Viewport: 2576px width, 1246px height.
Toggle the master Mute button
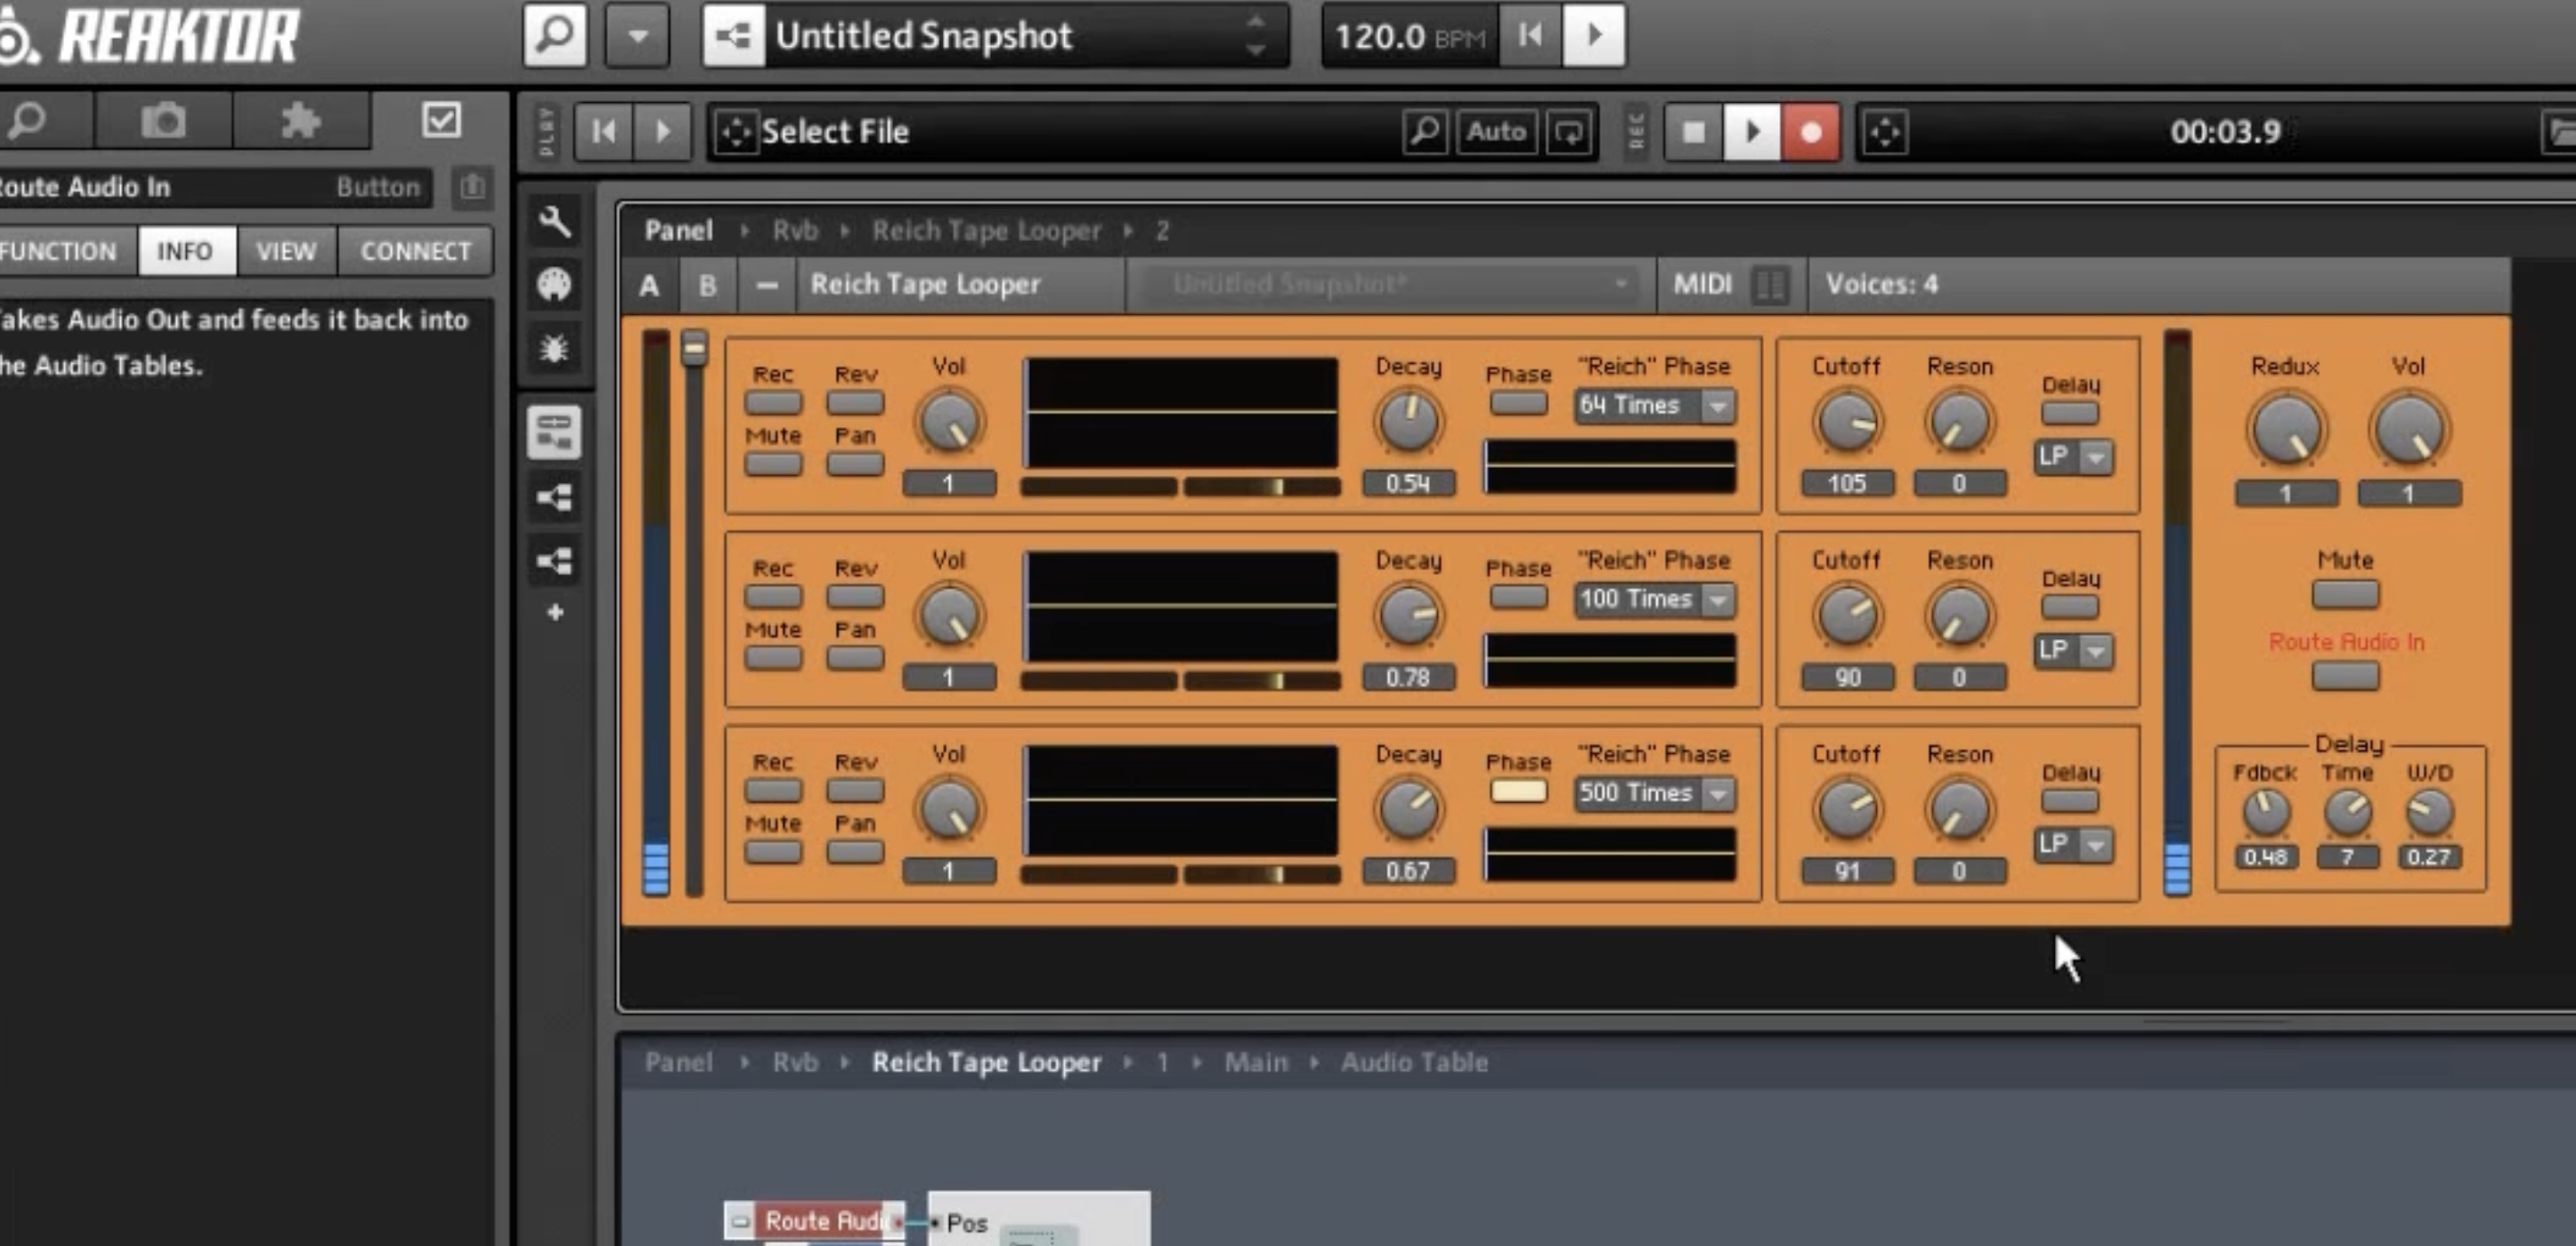(2345, 595)
